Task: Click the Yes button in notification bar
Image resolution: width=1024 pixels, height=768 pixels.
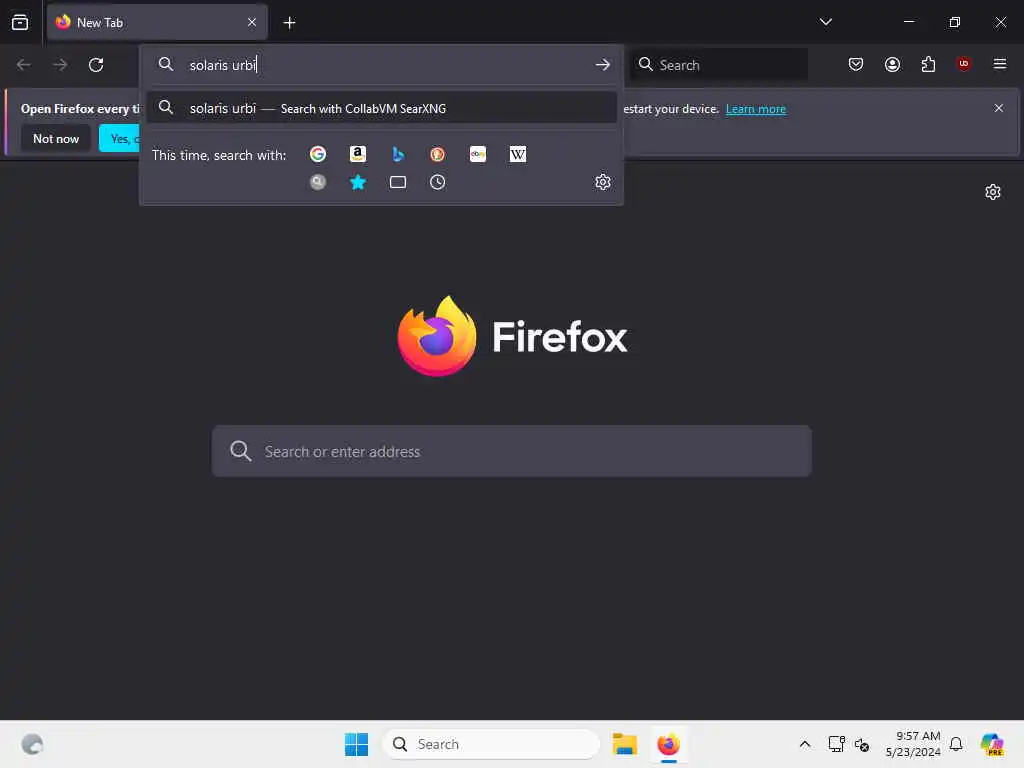Action: 120,138
